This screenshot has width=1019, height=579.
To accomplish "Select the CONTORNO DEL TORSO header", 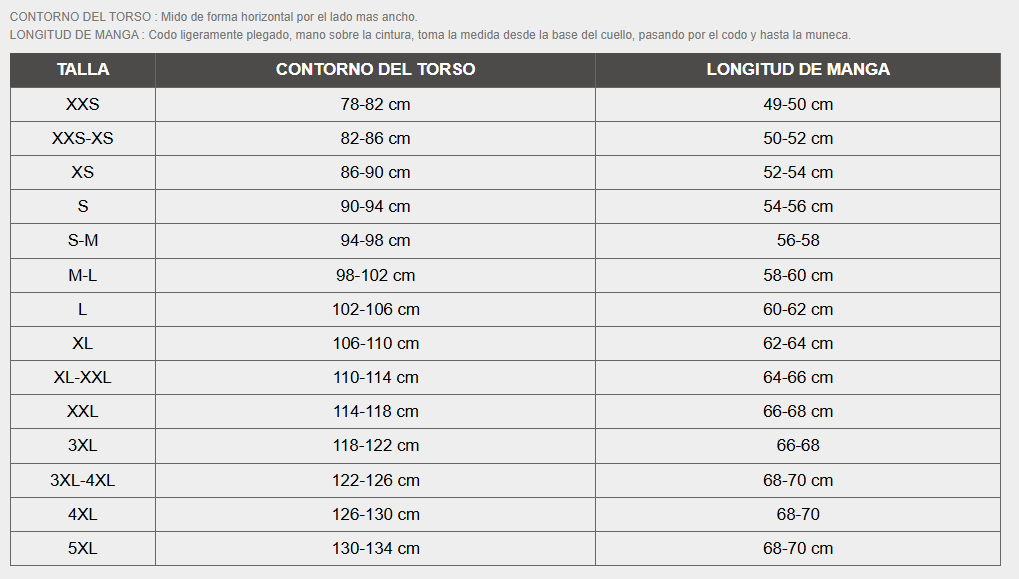I will click(375, 70).
